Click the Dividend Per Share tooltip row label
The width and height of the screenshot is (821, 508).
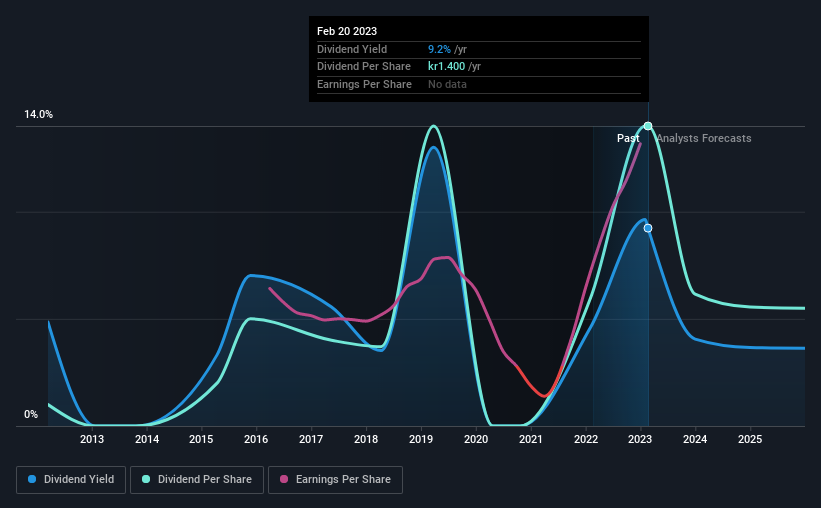point(363,67)
